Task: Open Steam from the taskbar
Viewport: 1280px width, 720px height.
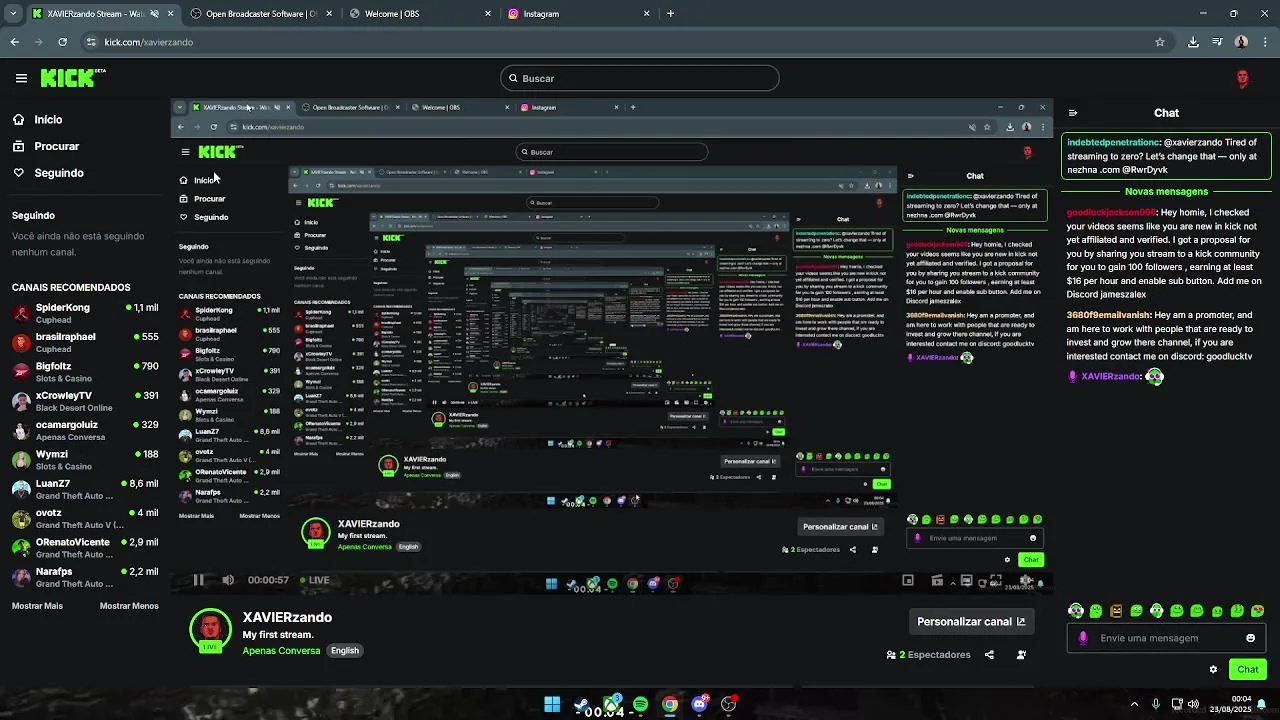Action: point(581,704)
